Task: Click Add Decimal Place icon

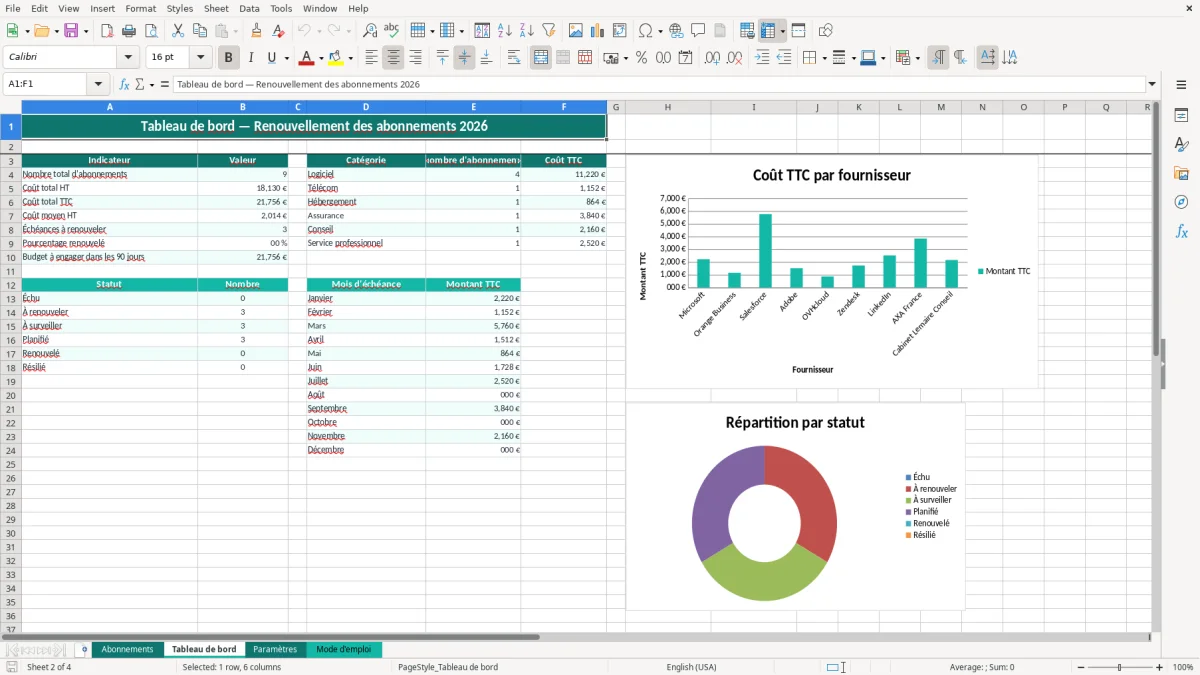Action: pyautogui.click(x=713, y=58)
